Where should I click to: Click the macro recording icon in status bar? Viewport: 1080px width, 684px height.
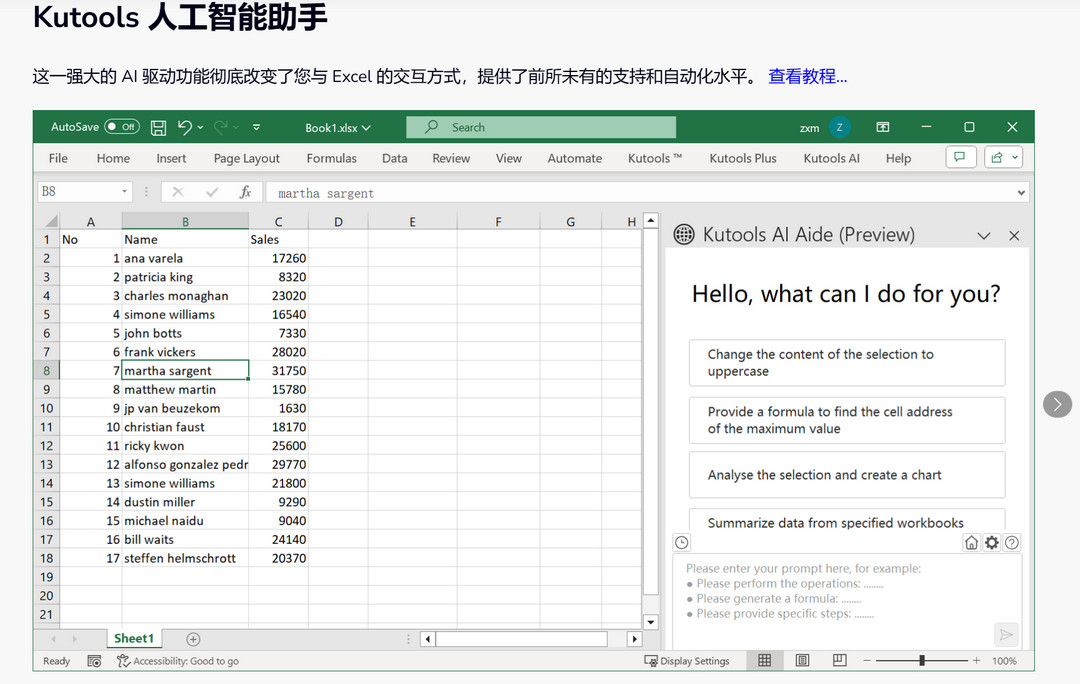click(x=92, y=661)
